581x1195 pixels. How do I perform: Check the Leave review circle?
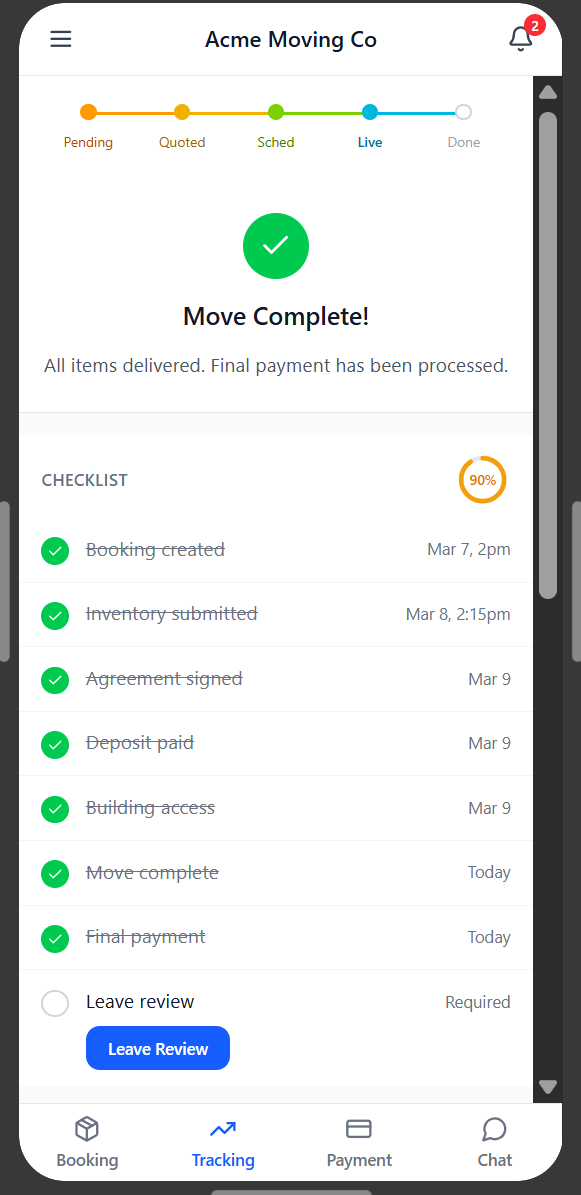55,1003
